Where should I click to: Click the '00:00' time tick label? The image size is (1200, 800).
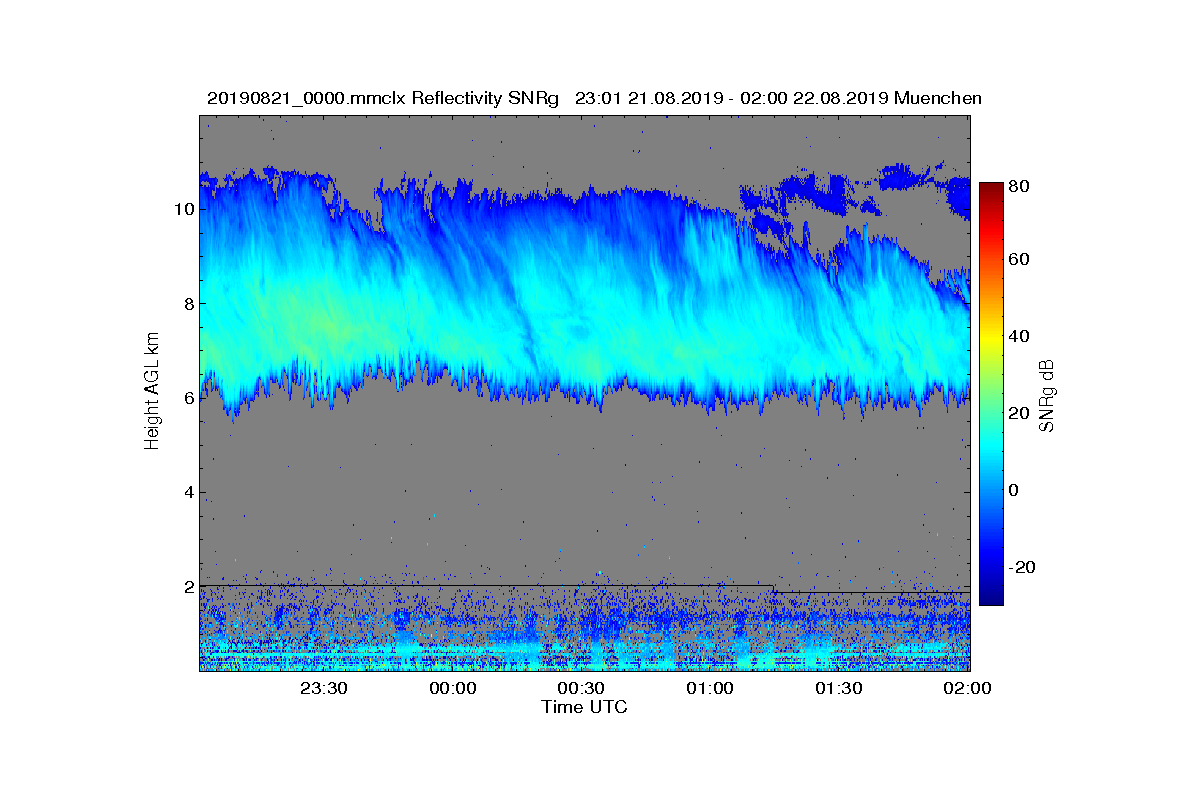point(453,688)
